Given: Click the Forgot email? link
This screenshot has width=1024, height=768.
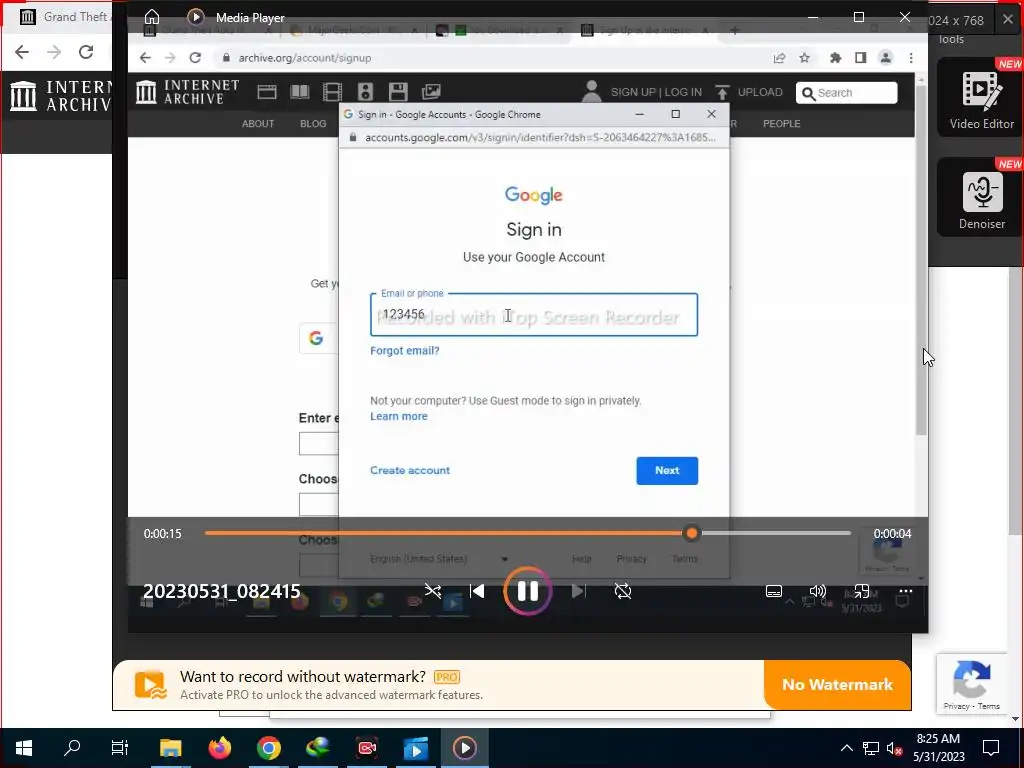Looking at the screenshot, I should click(x=404, y=351).
